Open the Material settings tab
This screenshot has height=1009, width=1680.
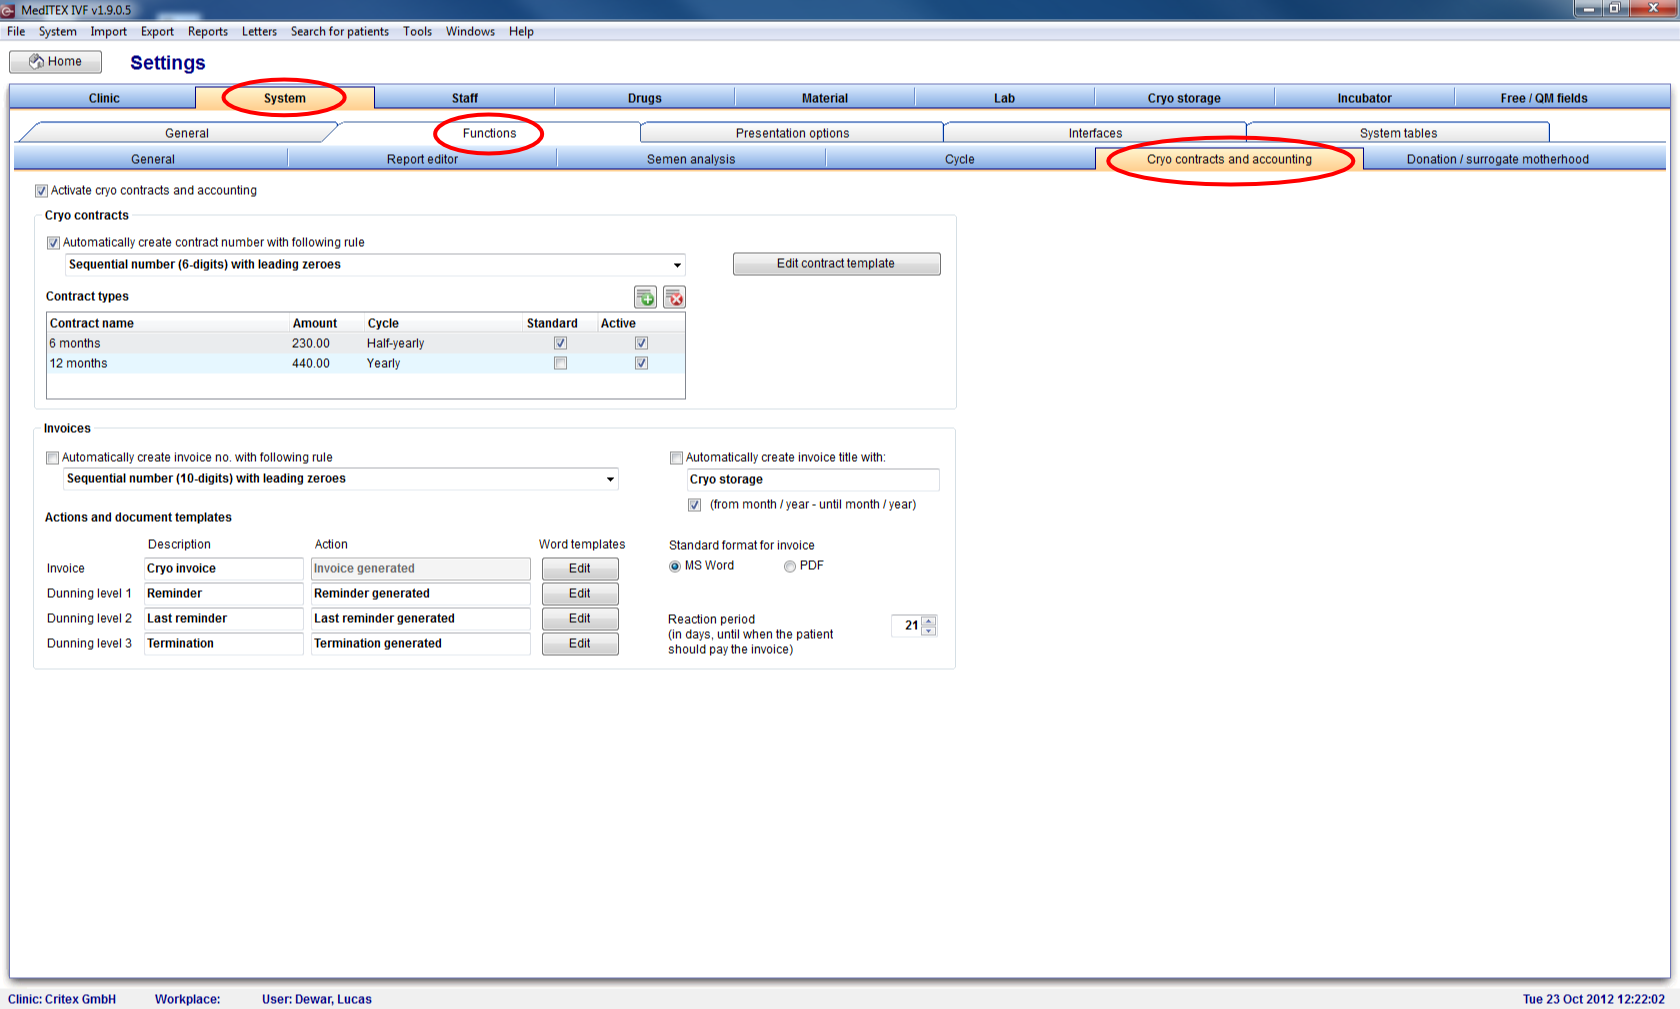coord(825,98)
